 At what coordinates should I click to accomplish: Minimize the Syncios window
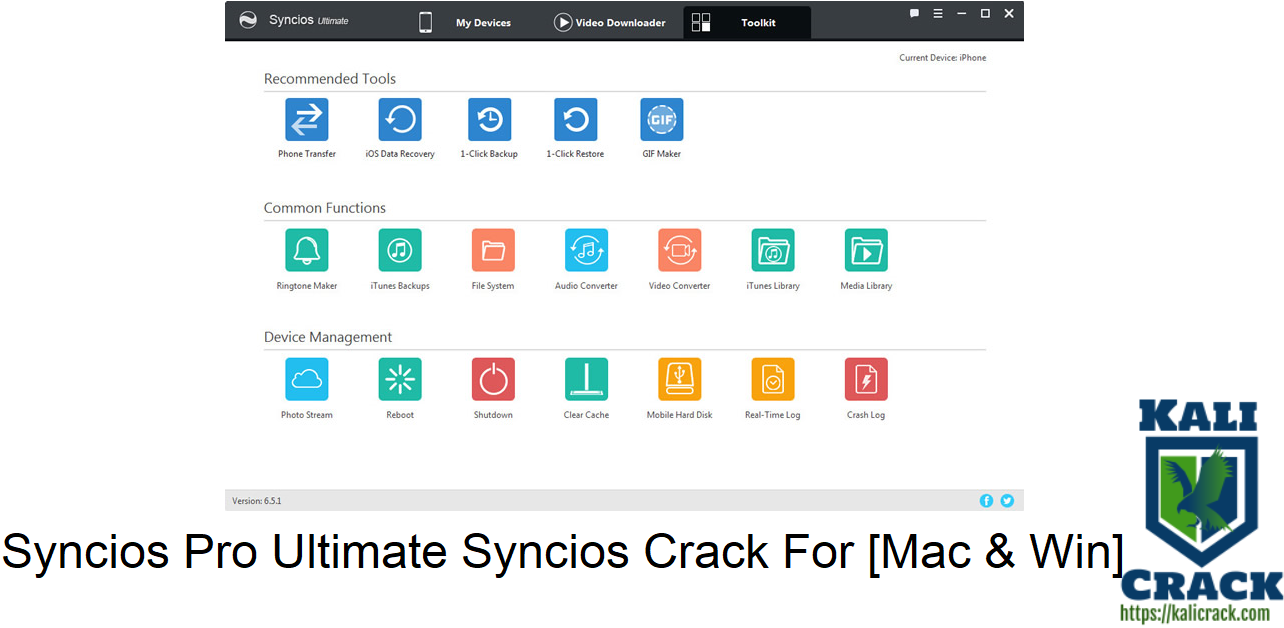coord(962,14)
